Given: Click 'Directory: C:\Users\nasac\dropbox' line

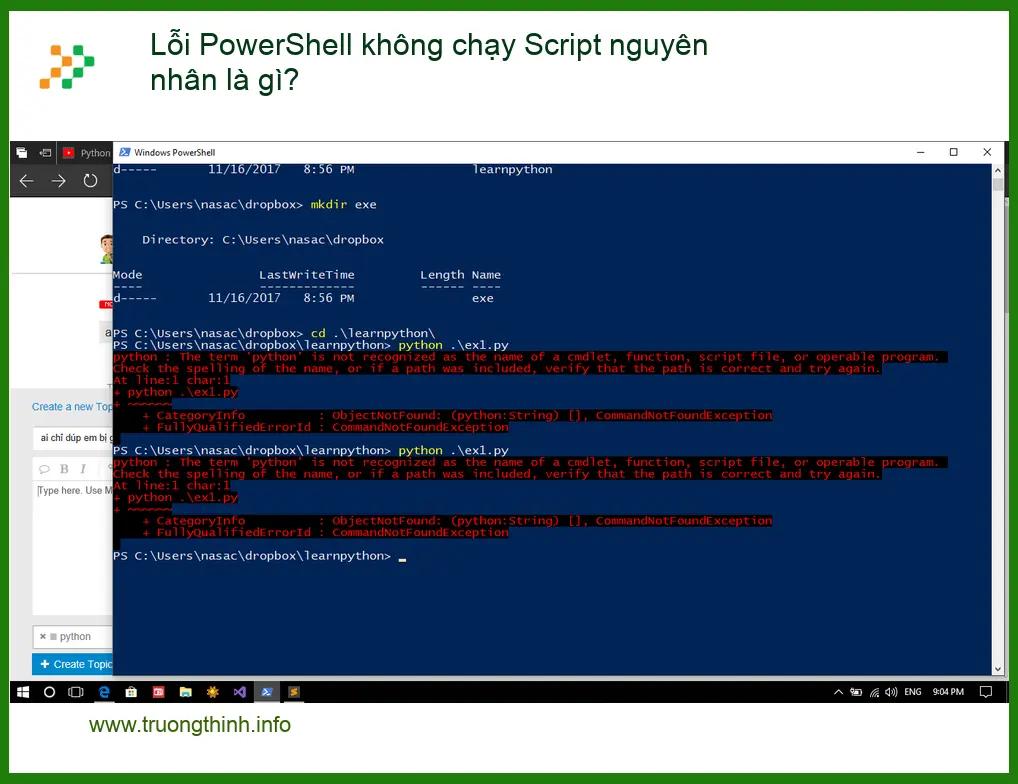Looking at the screenshot, I should click(263, 239).
